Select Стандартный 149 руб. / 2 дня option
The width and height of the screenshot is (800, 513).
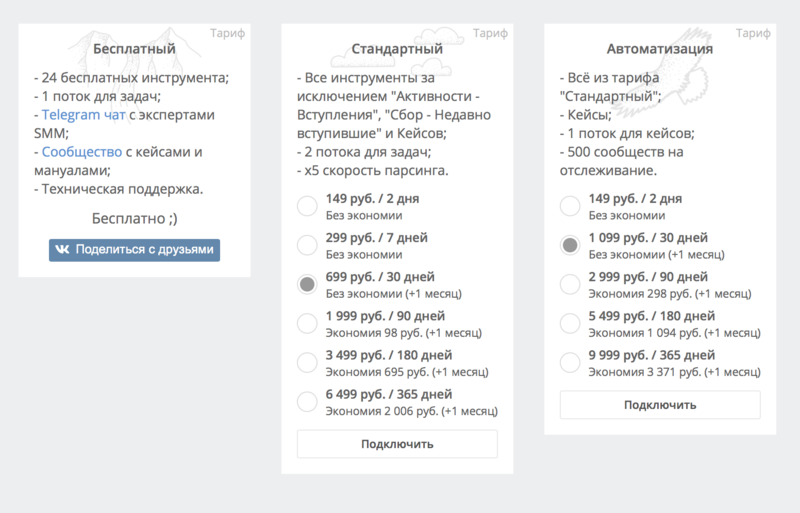pos(308,207)
